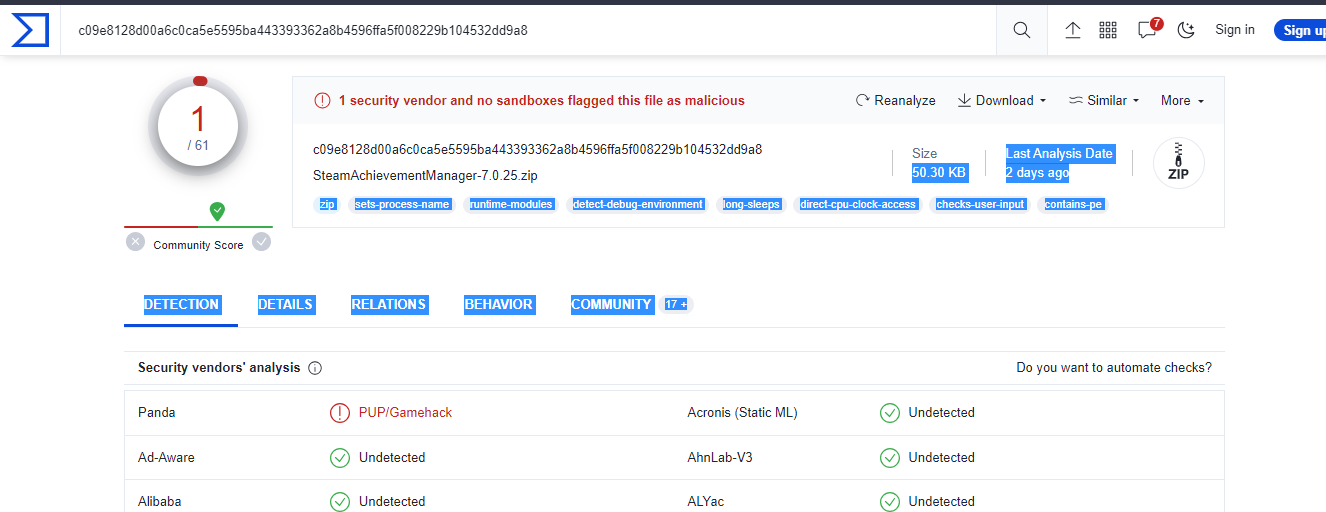Click the AhnLab-V3 Undetected check icon

coord(890,457)
